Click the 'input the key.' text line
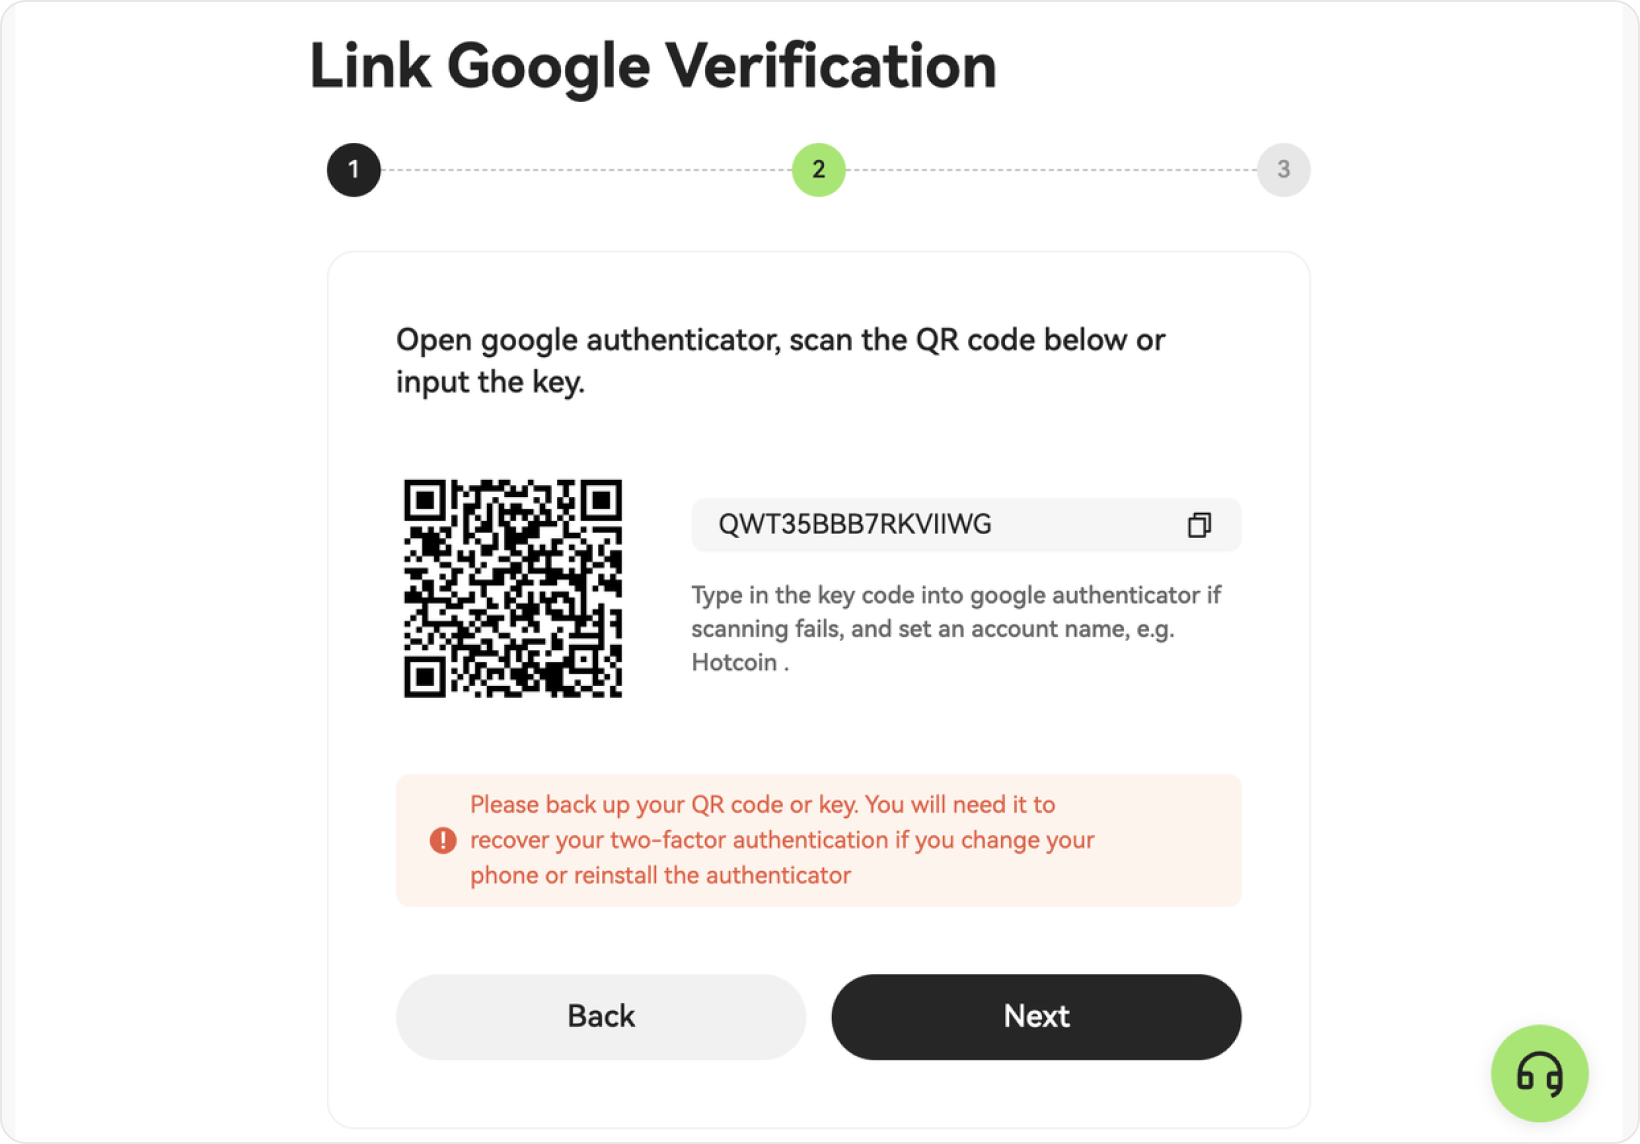 tap(490, 383)
